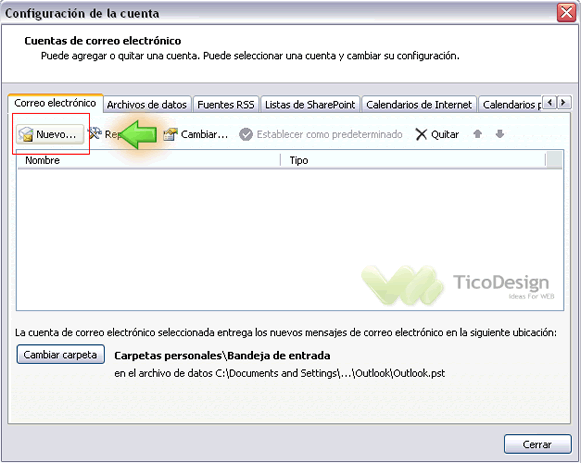The width and height of the screenshot is (581, 463).
Task: Click the Cerrar button
Action: (x=537, y=444)
